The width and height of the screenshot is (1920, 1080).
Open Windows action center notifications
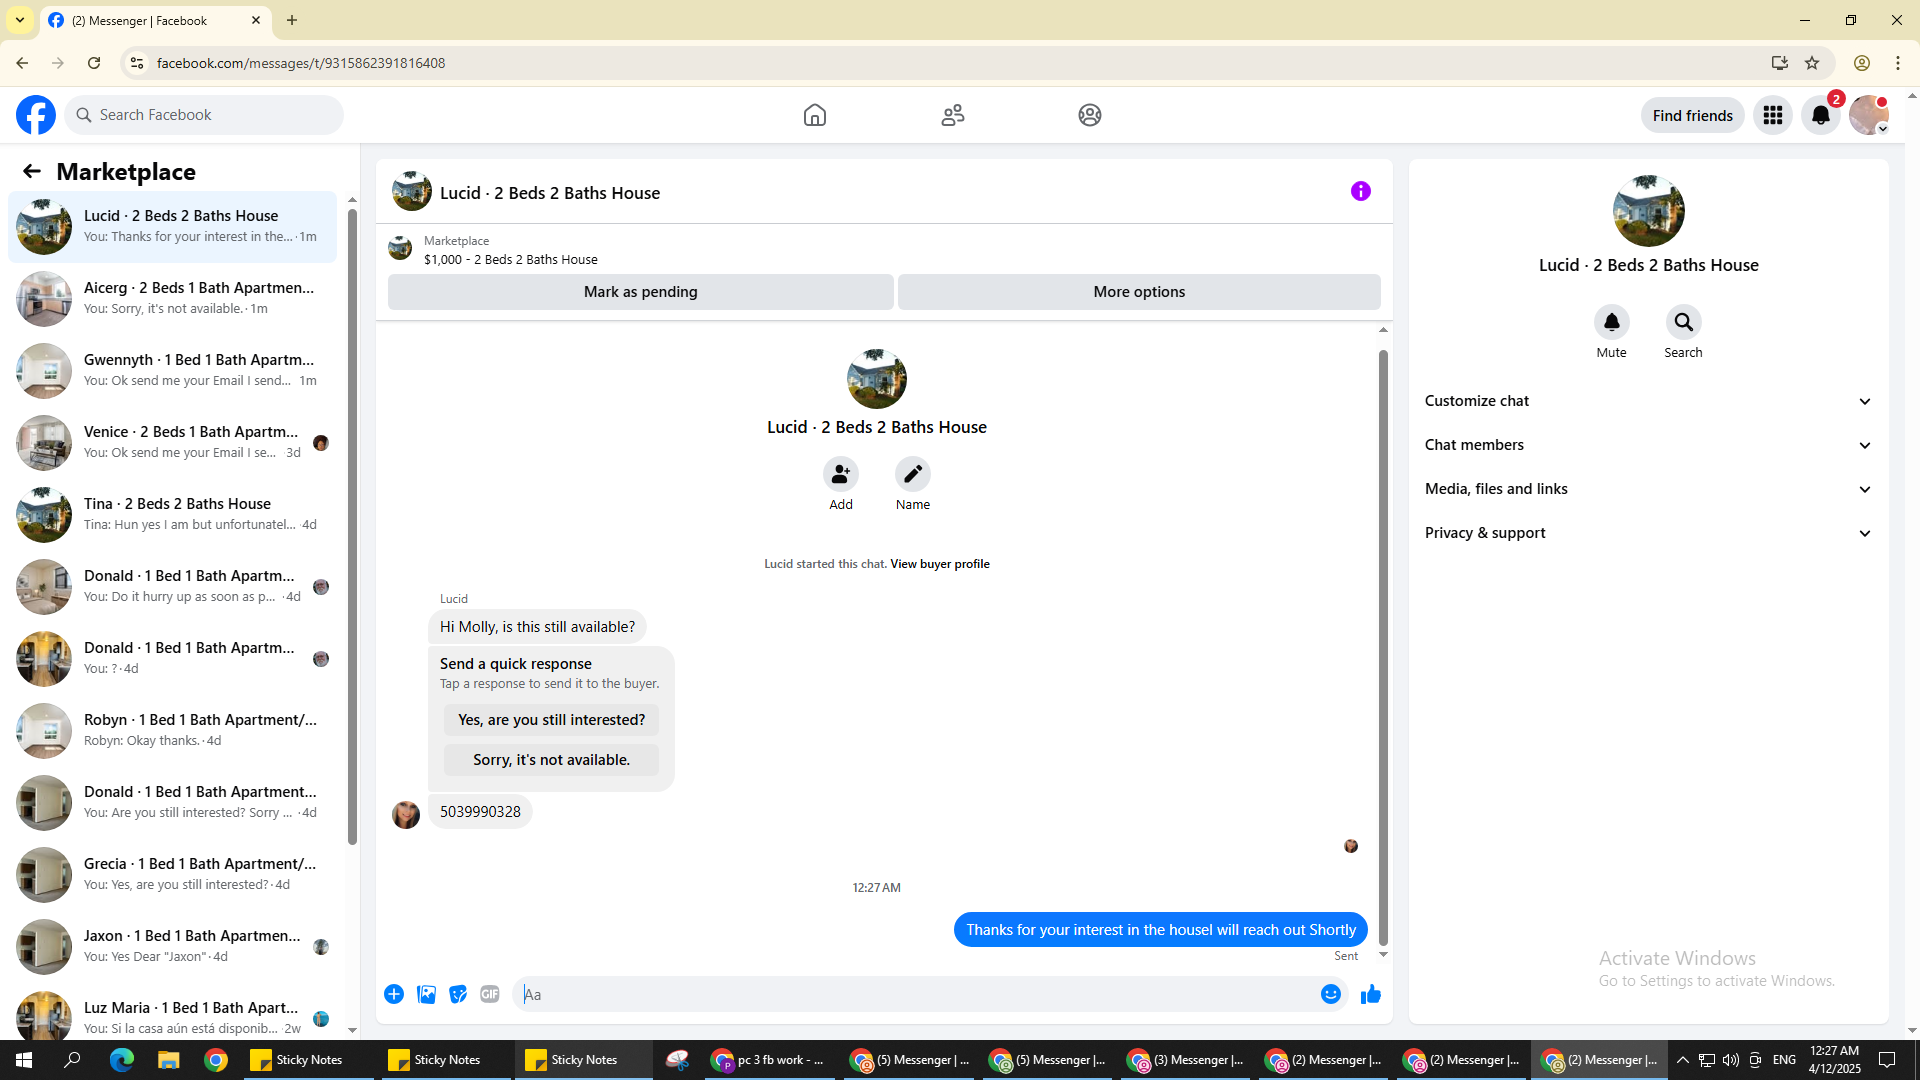[1888, 1060]
